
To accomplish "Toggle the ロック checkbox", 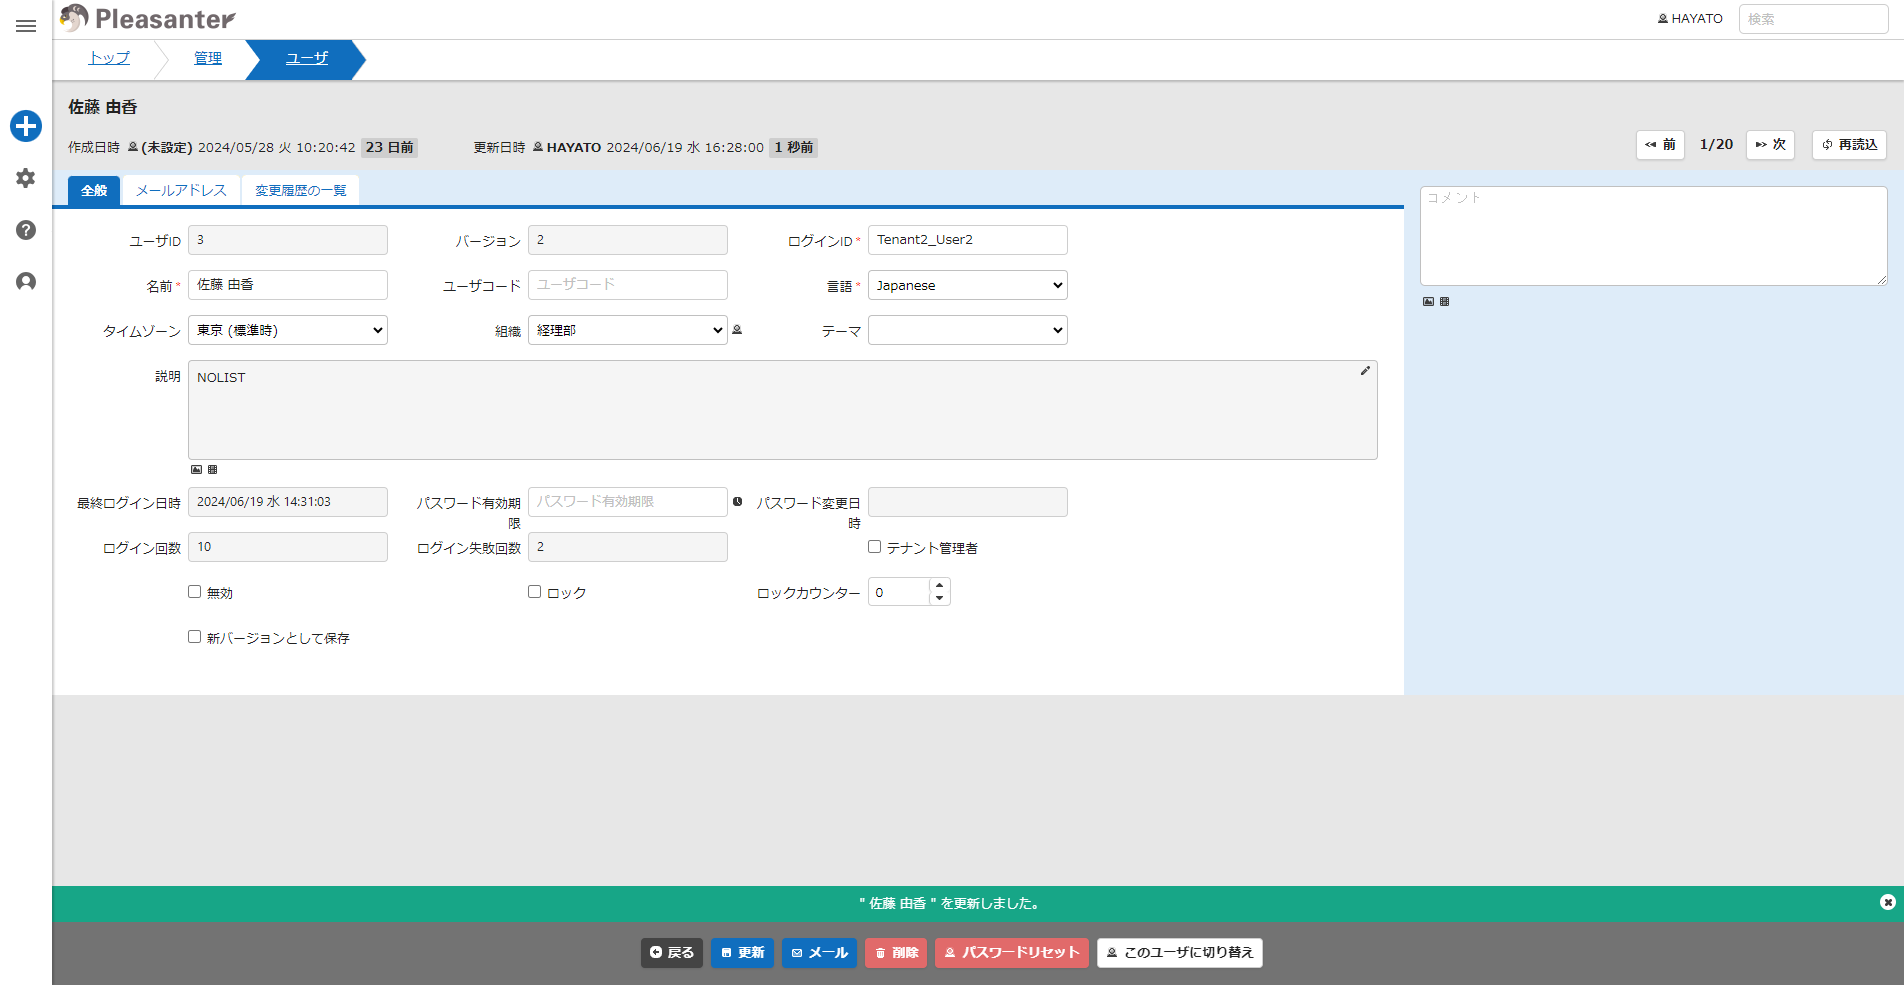I will (x=534, y=592).
